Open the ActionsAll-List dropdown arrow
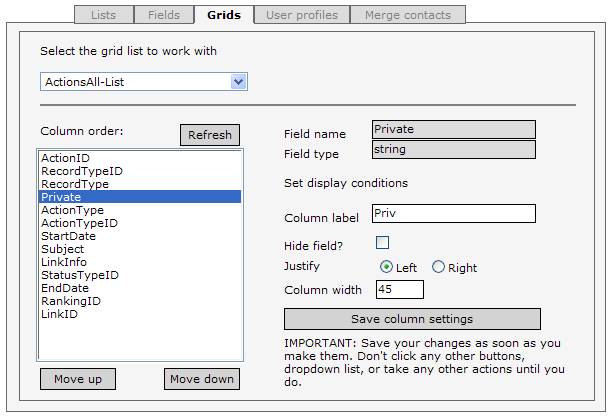 tap(238, 82)
